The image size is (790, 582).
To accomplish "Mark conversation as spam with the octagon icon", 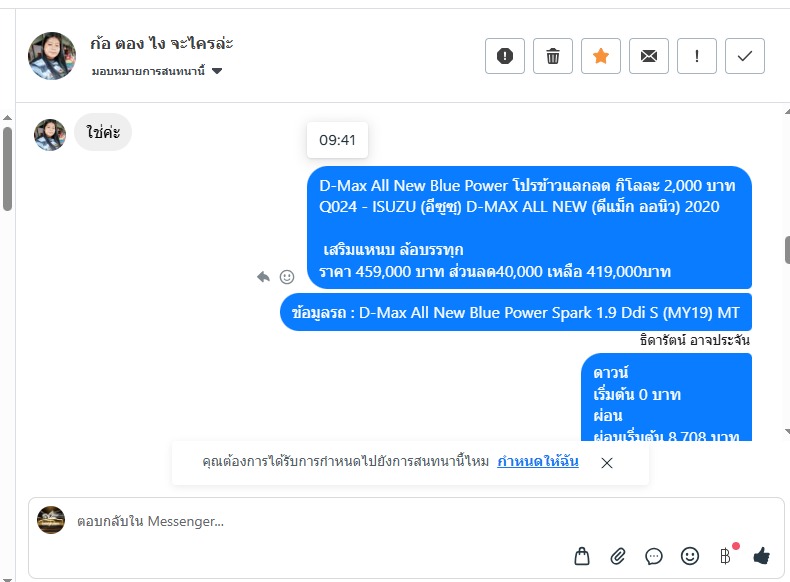I will point(504,56).
